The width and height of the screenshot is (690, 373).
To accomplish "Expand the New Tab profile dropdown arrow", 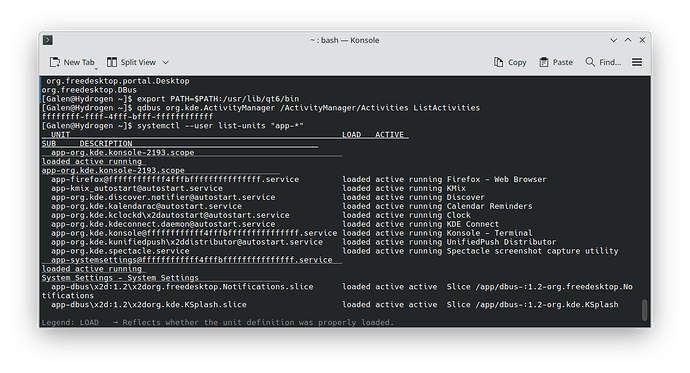I will click(x=96, y=69).
